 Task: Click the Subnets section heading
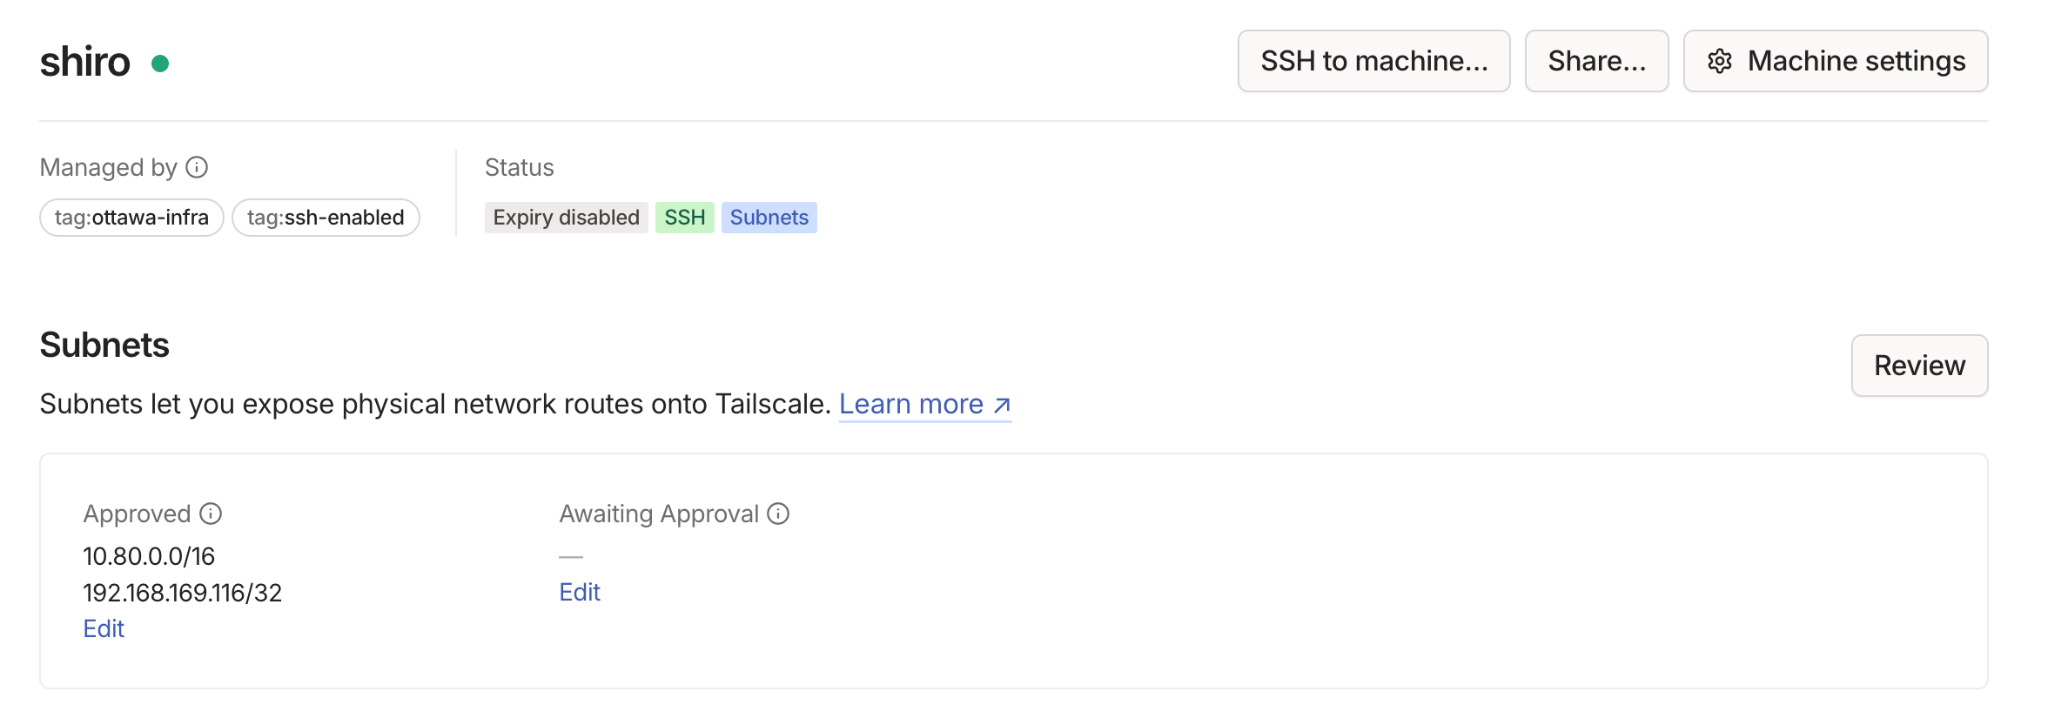point(105,345)
